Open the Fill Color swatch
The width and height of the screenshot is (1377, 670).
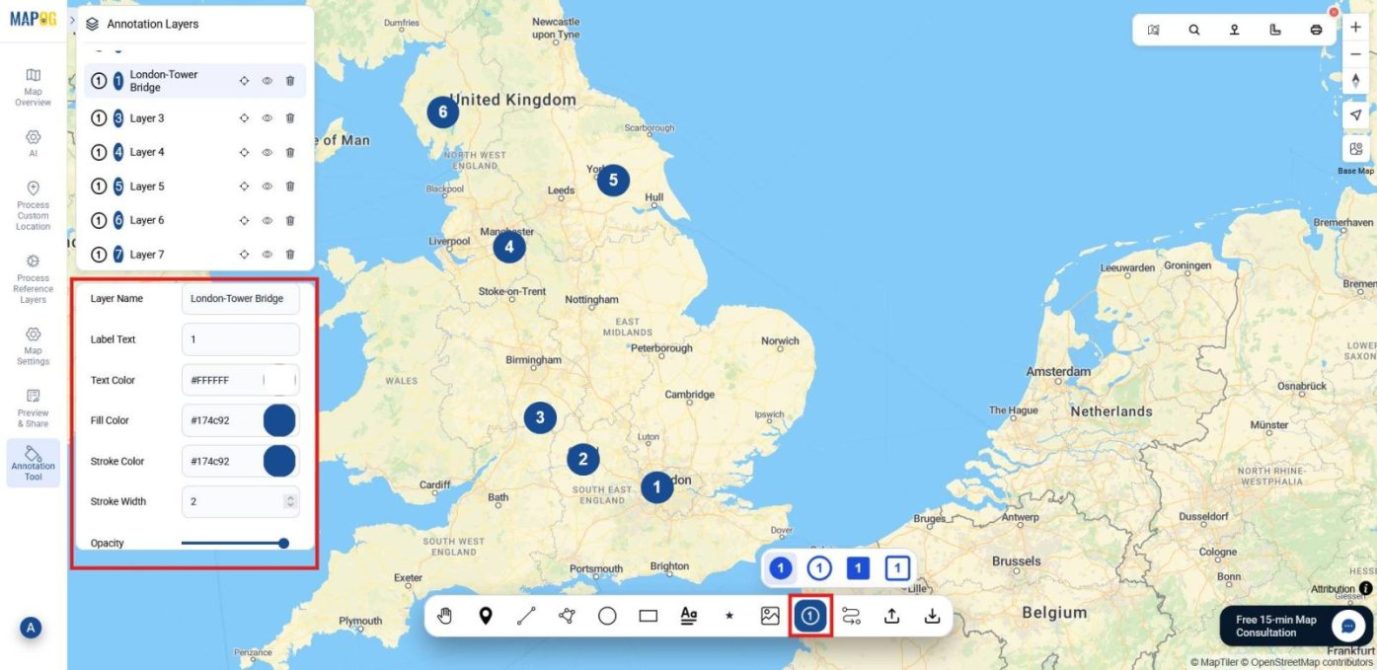(279, 420)
